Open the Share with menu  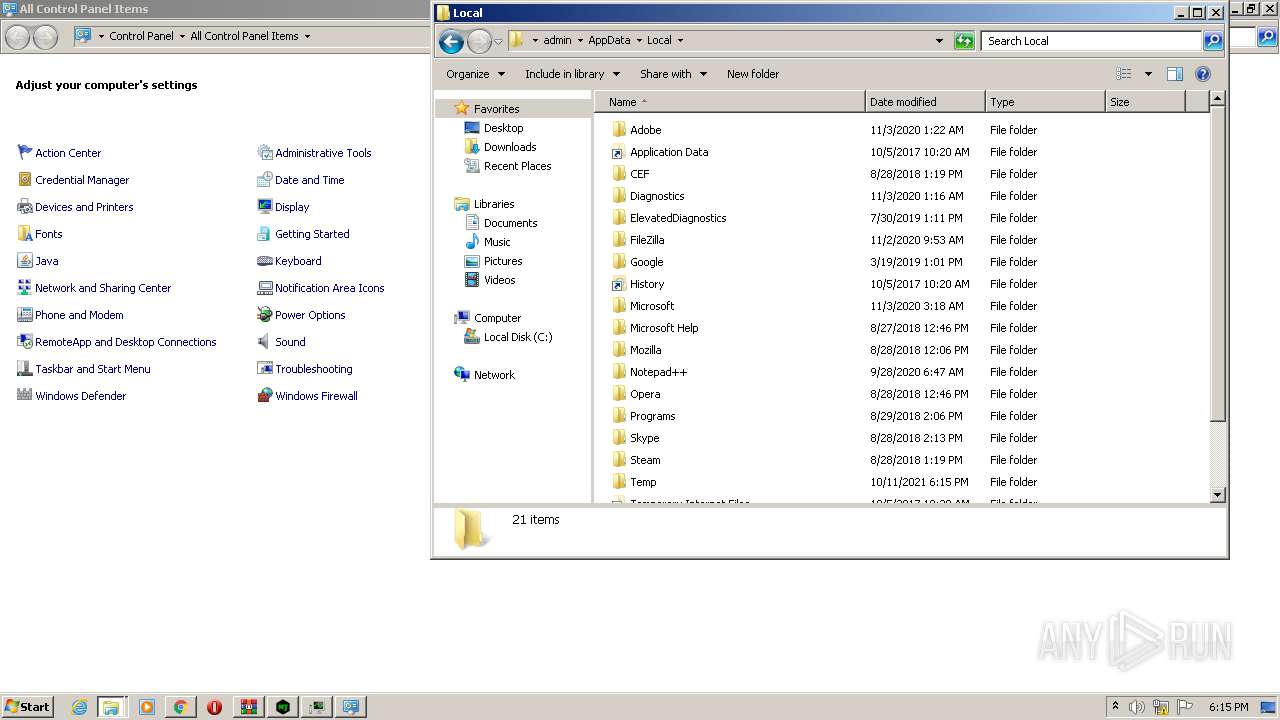[x=673, y=74]
